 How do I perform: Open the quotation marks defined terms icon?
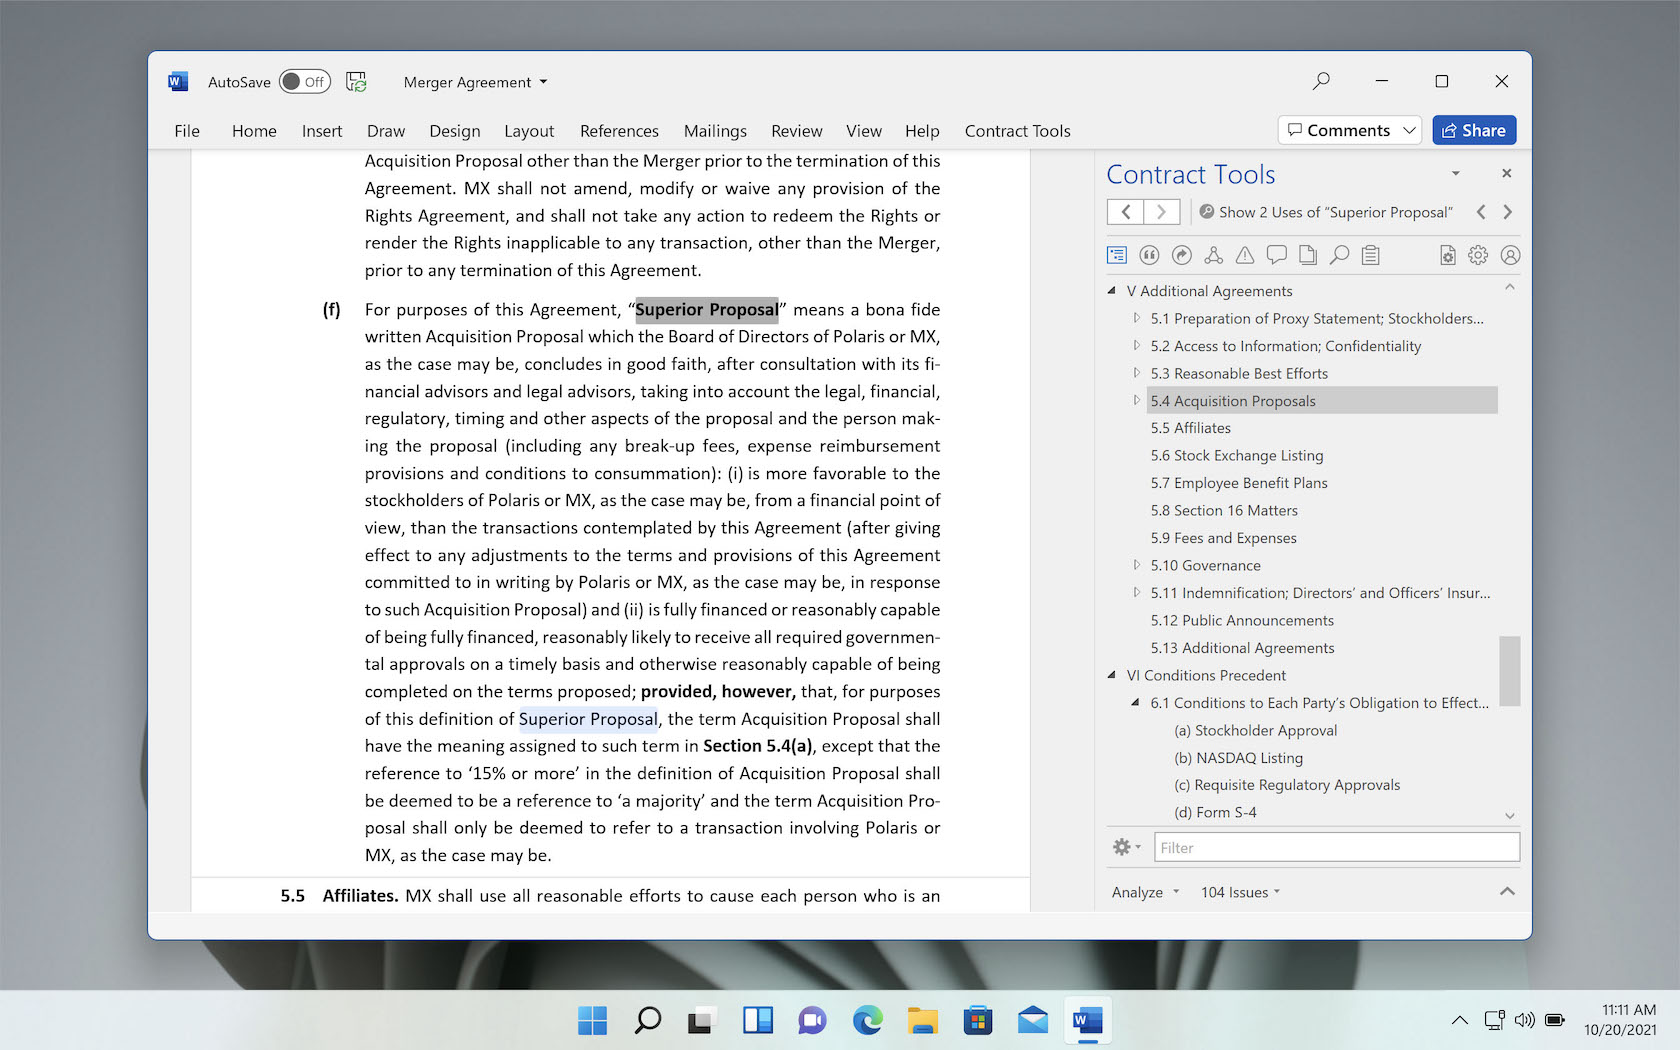[1149, 255]
